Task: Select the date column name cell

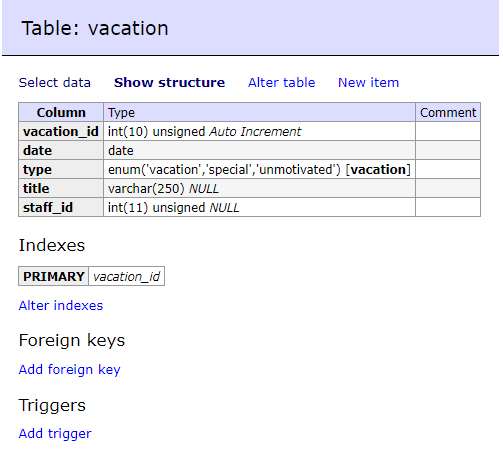Action: click(x=61, y=150)
